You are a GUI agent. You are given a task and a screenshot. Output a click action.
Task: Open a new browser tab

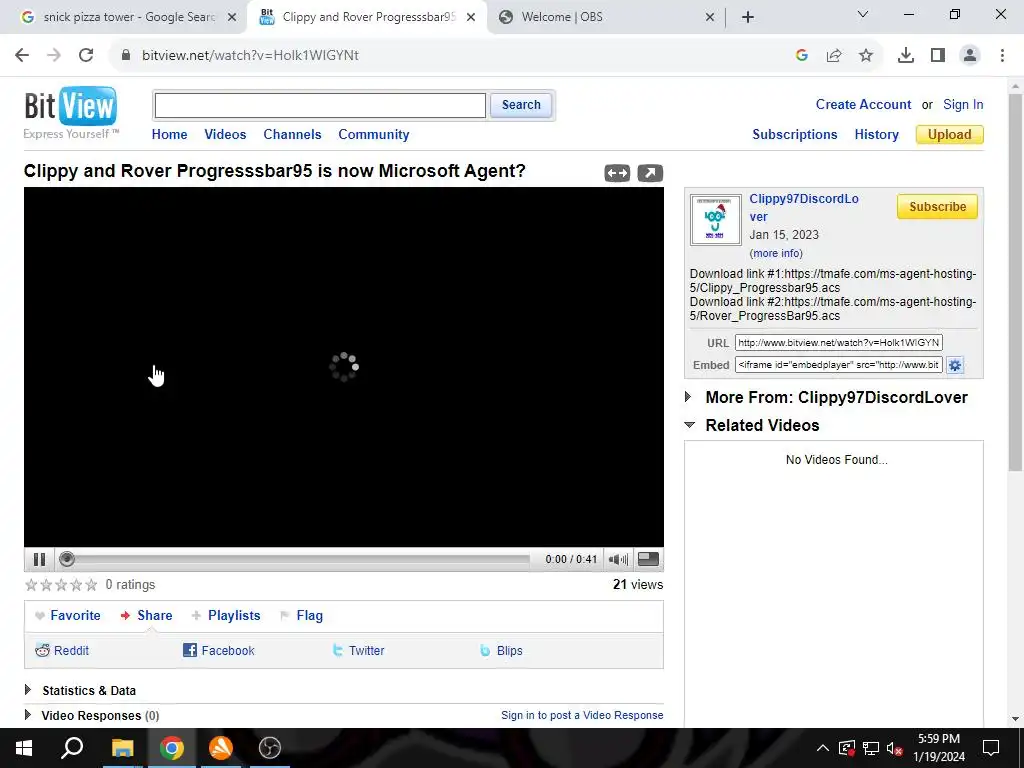click(x=748, y=17)
